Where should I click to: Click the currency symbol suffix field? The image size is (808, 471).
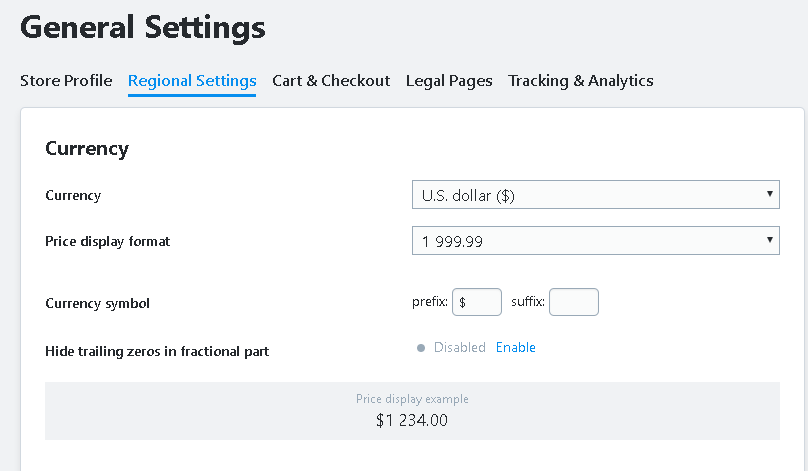point(574,302)
